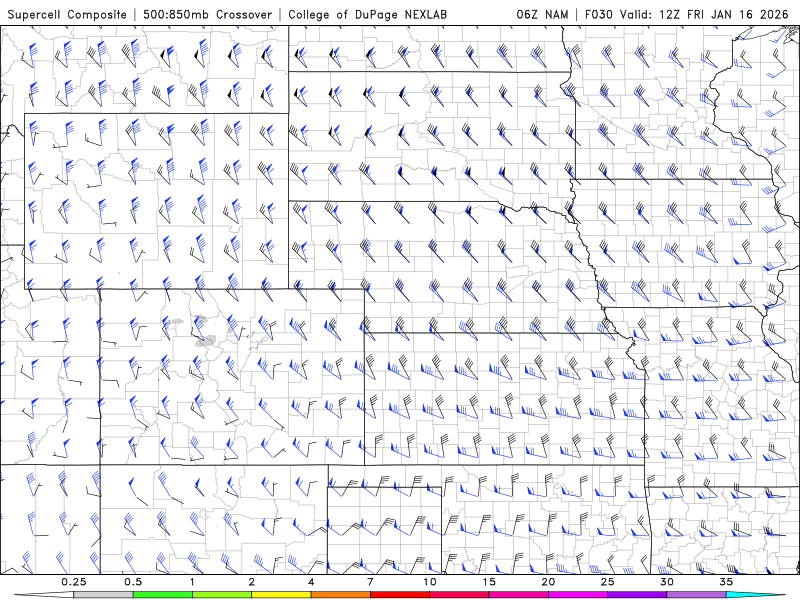Select the yellow 2–4 legend color segment
Viewport: 800px width, 600px height.
point(281,595)
